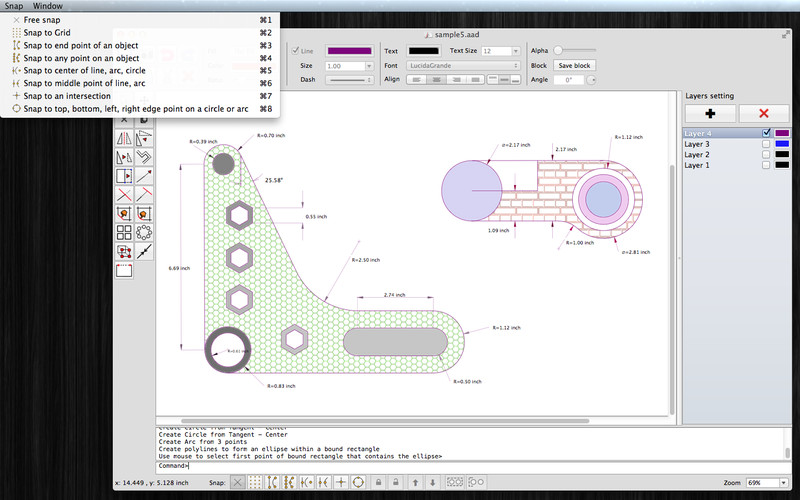Activate Snap to Grid icon in bottom bar

pos(255,482)
